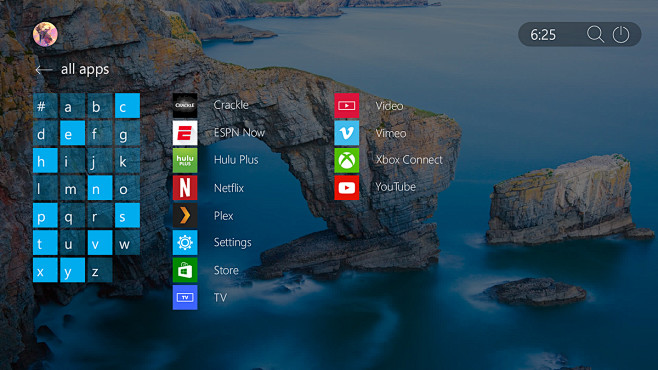The image size is (658, 370).
Task: Select the Plex label
Action: point(223,216)
